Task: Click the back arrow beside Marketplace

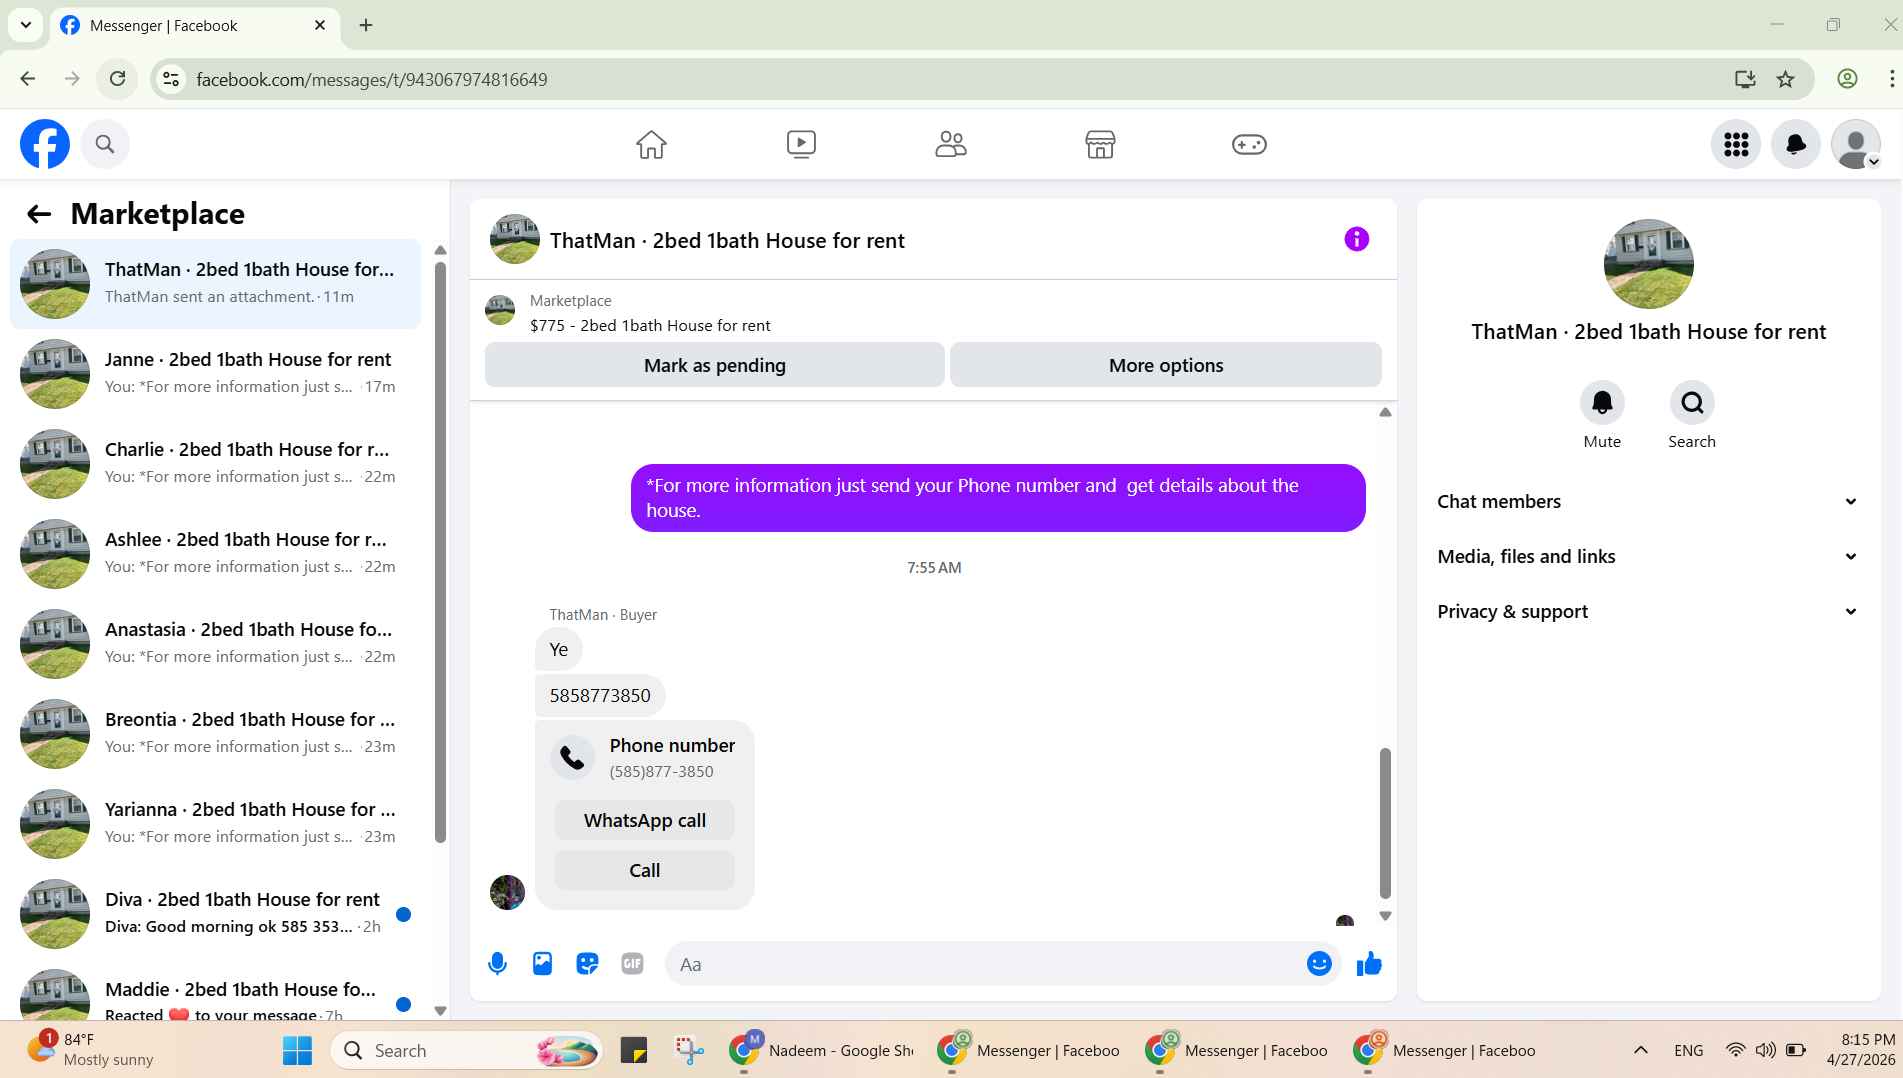Action: [x=39, y=213]
